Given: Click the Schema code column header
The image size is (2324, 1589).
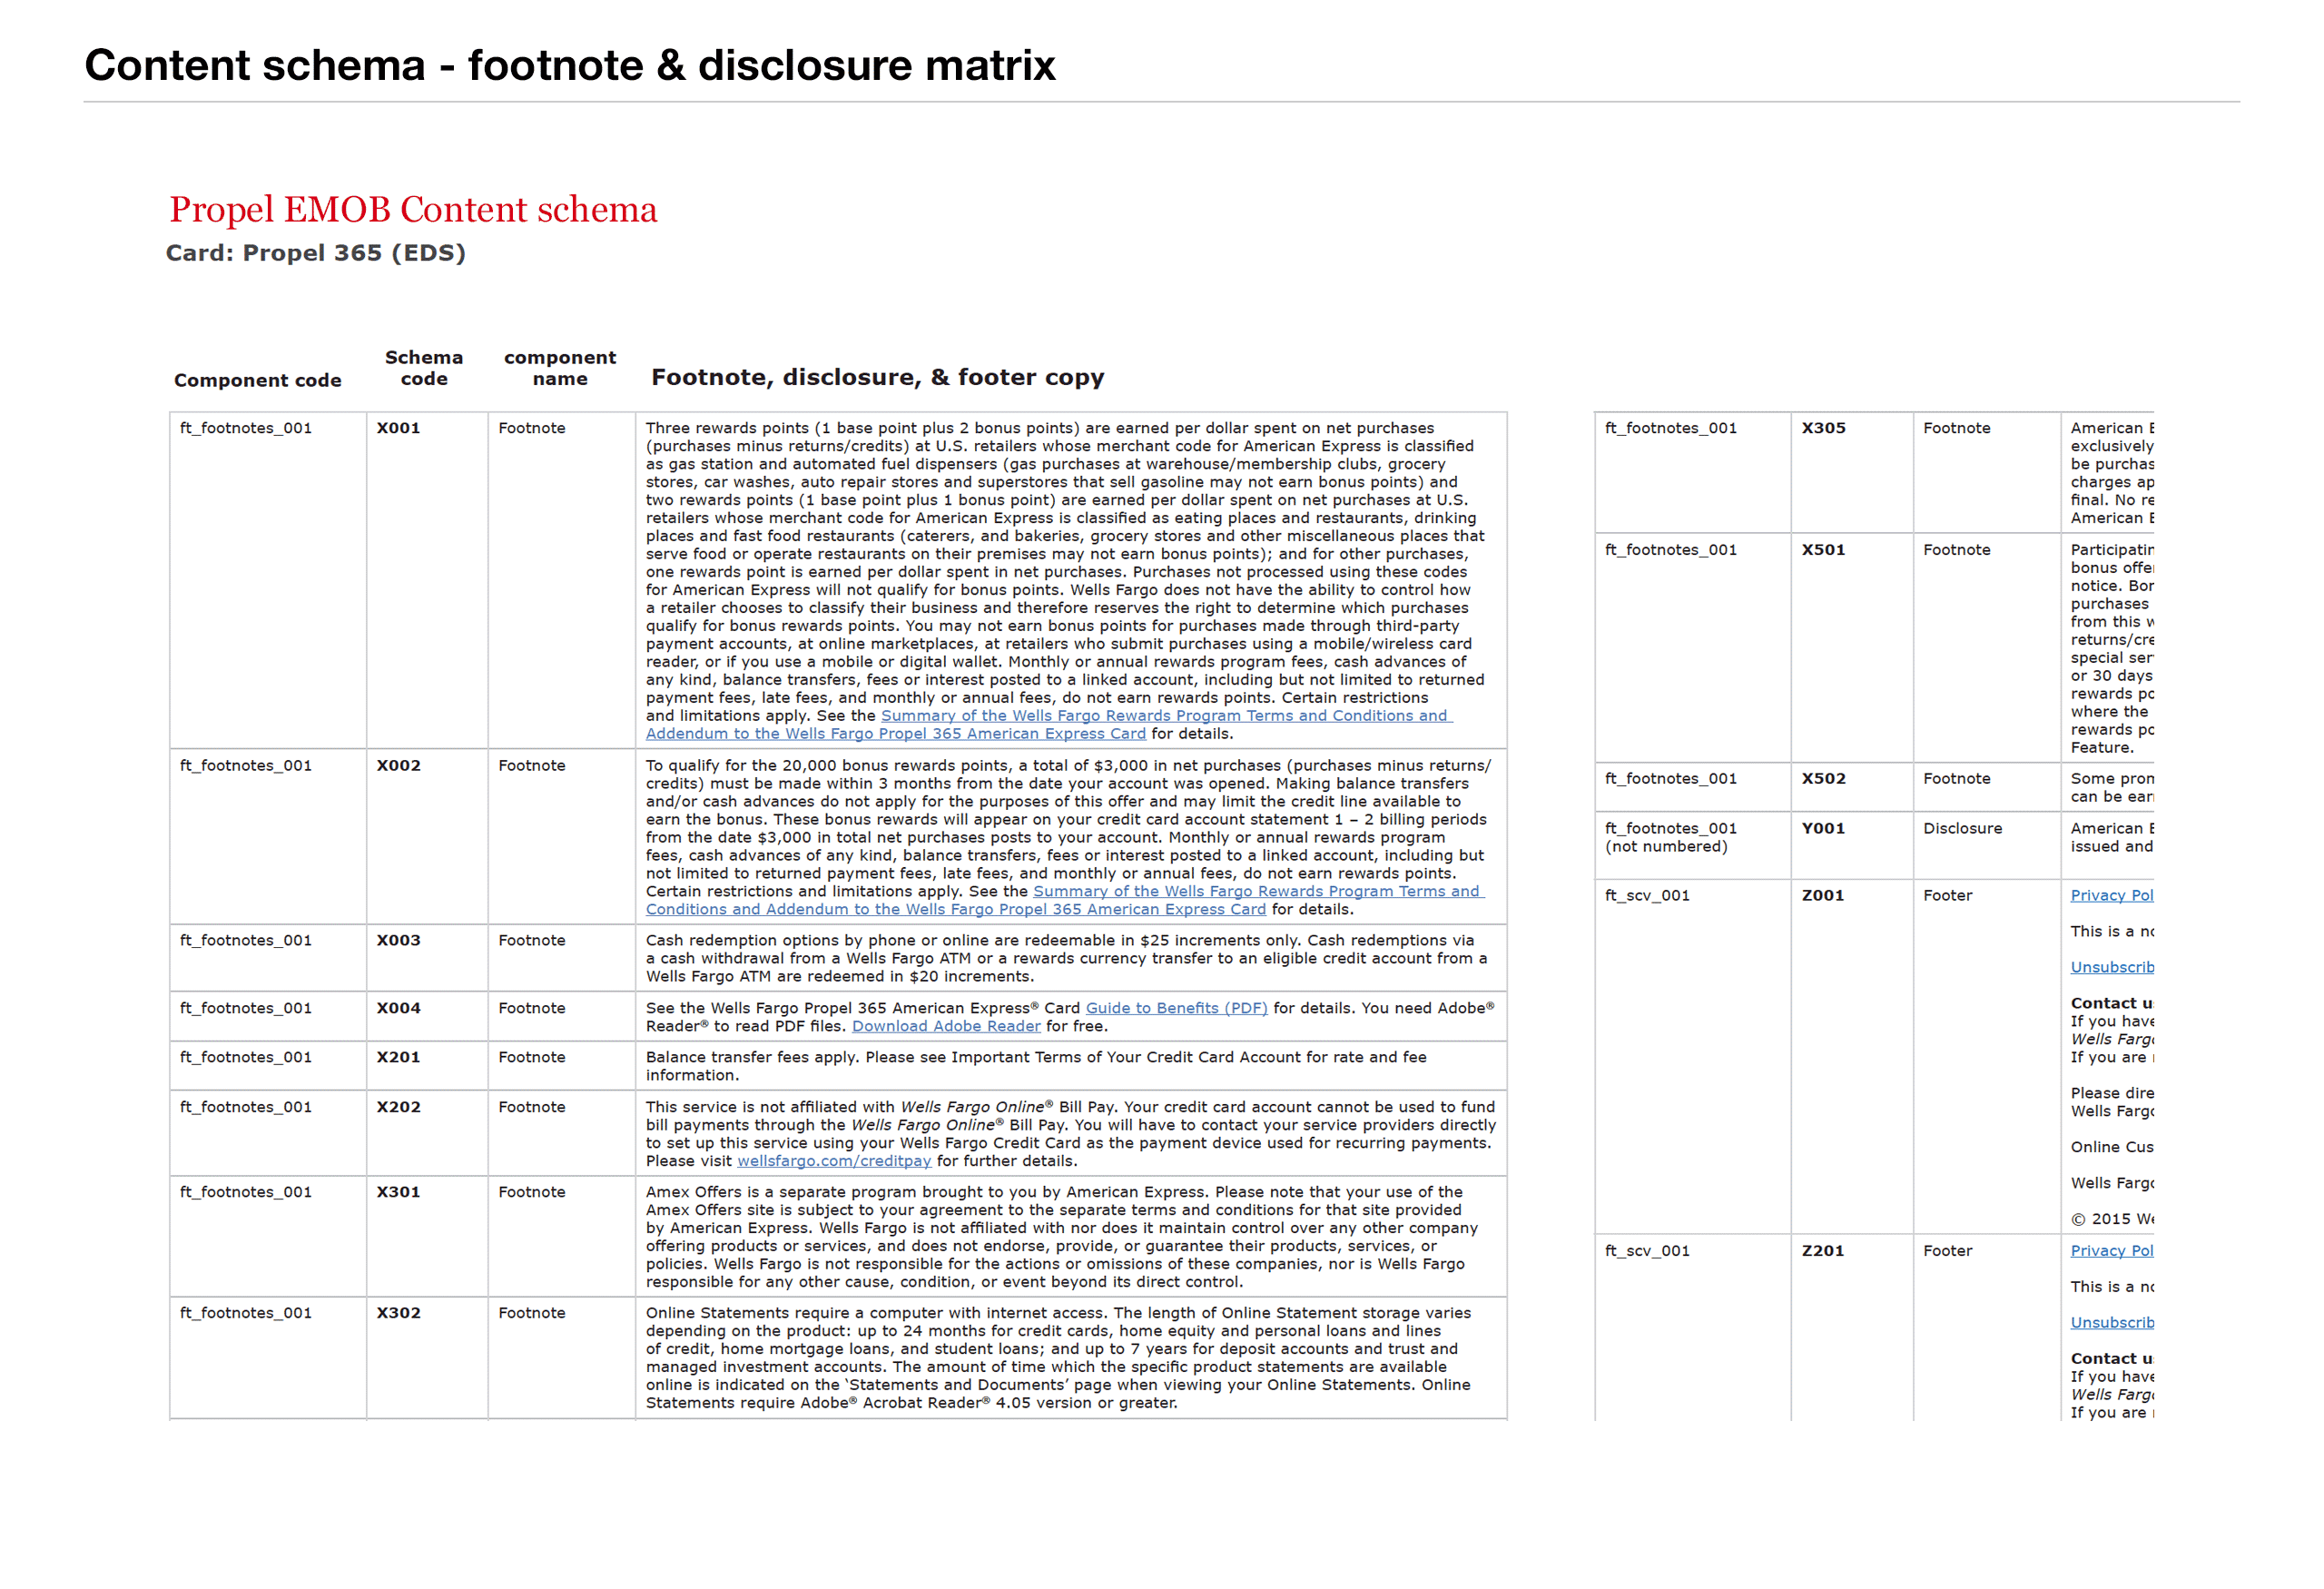Looking at the screenshot, I should tap(424, 368).
